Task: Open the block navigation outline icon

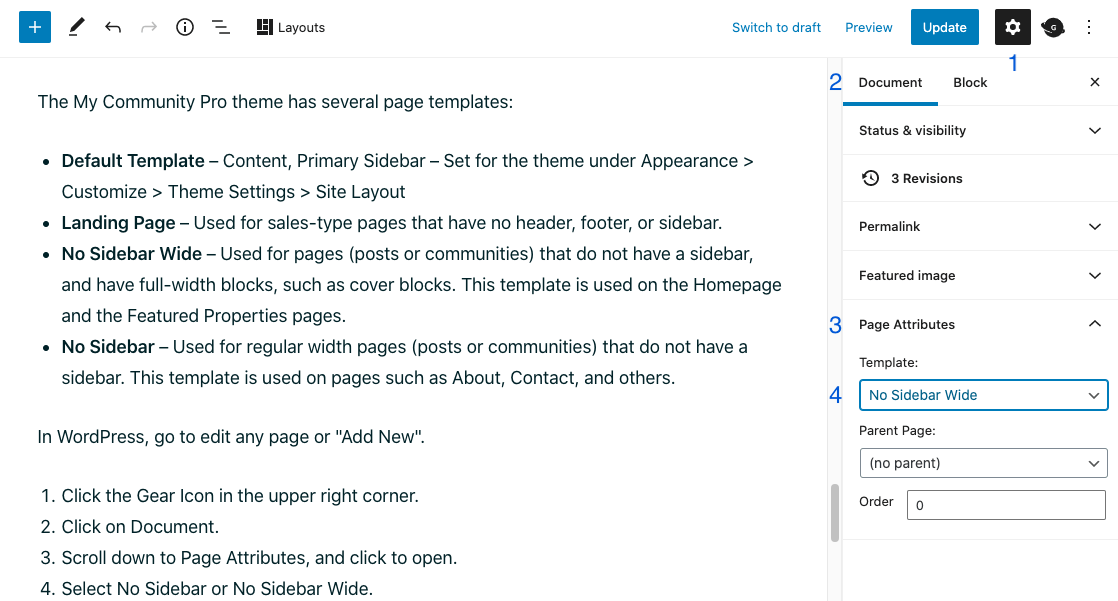Action: 221,27
